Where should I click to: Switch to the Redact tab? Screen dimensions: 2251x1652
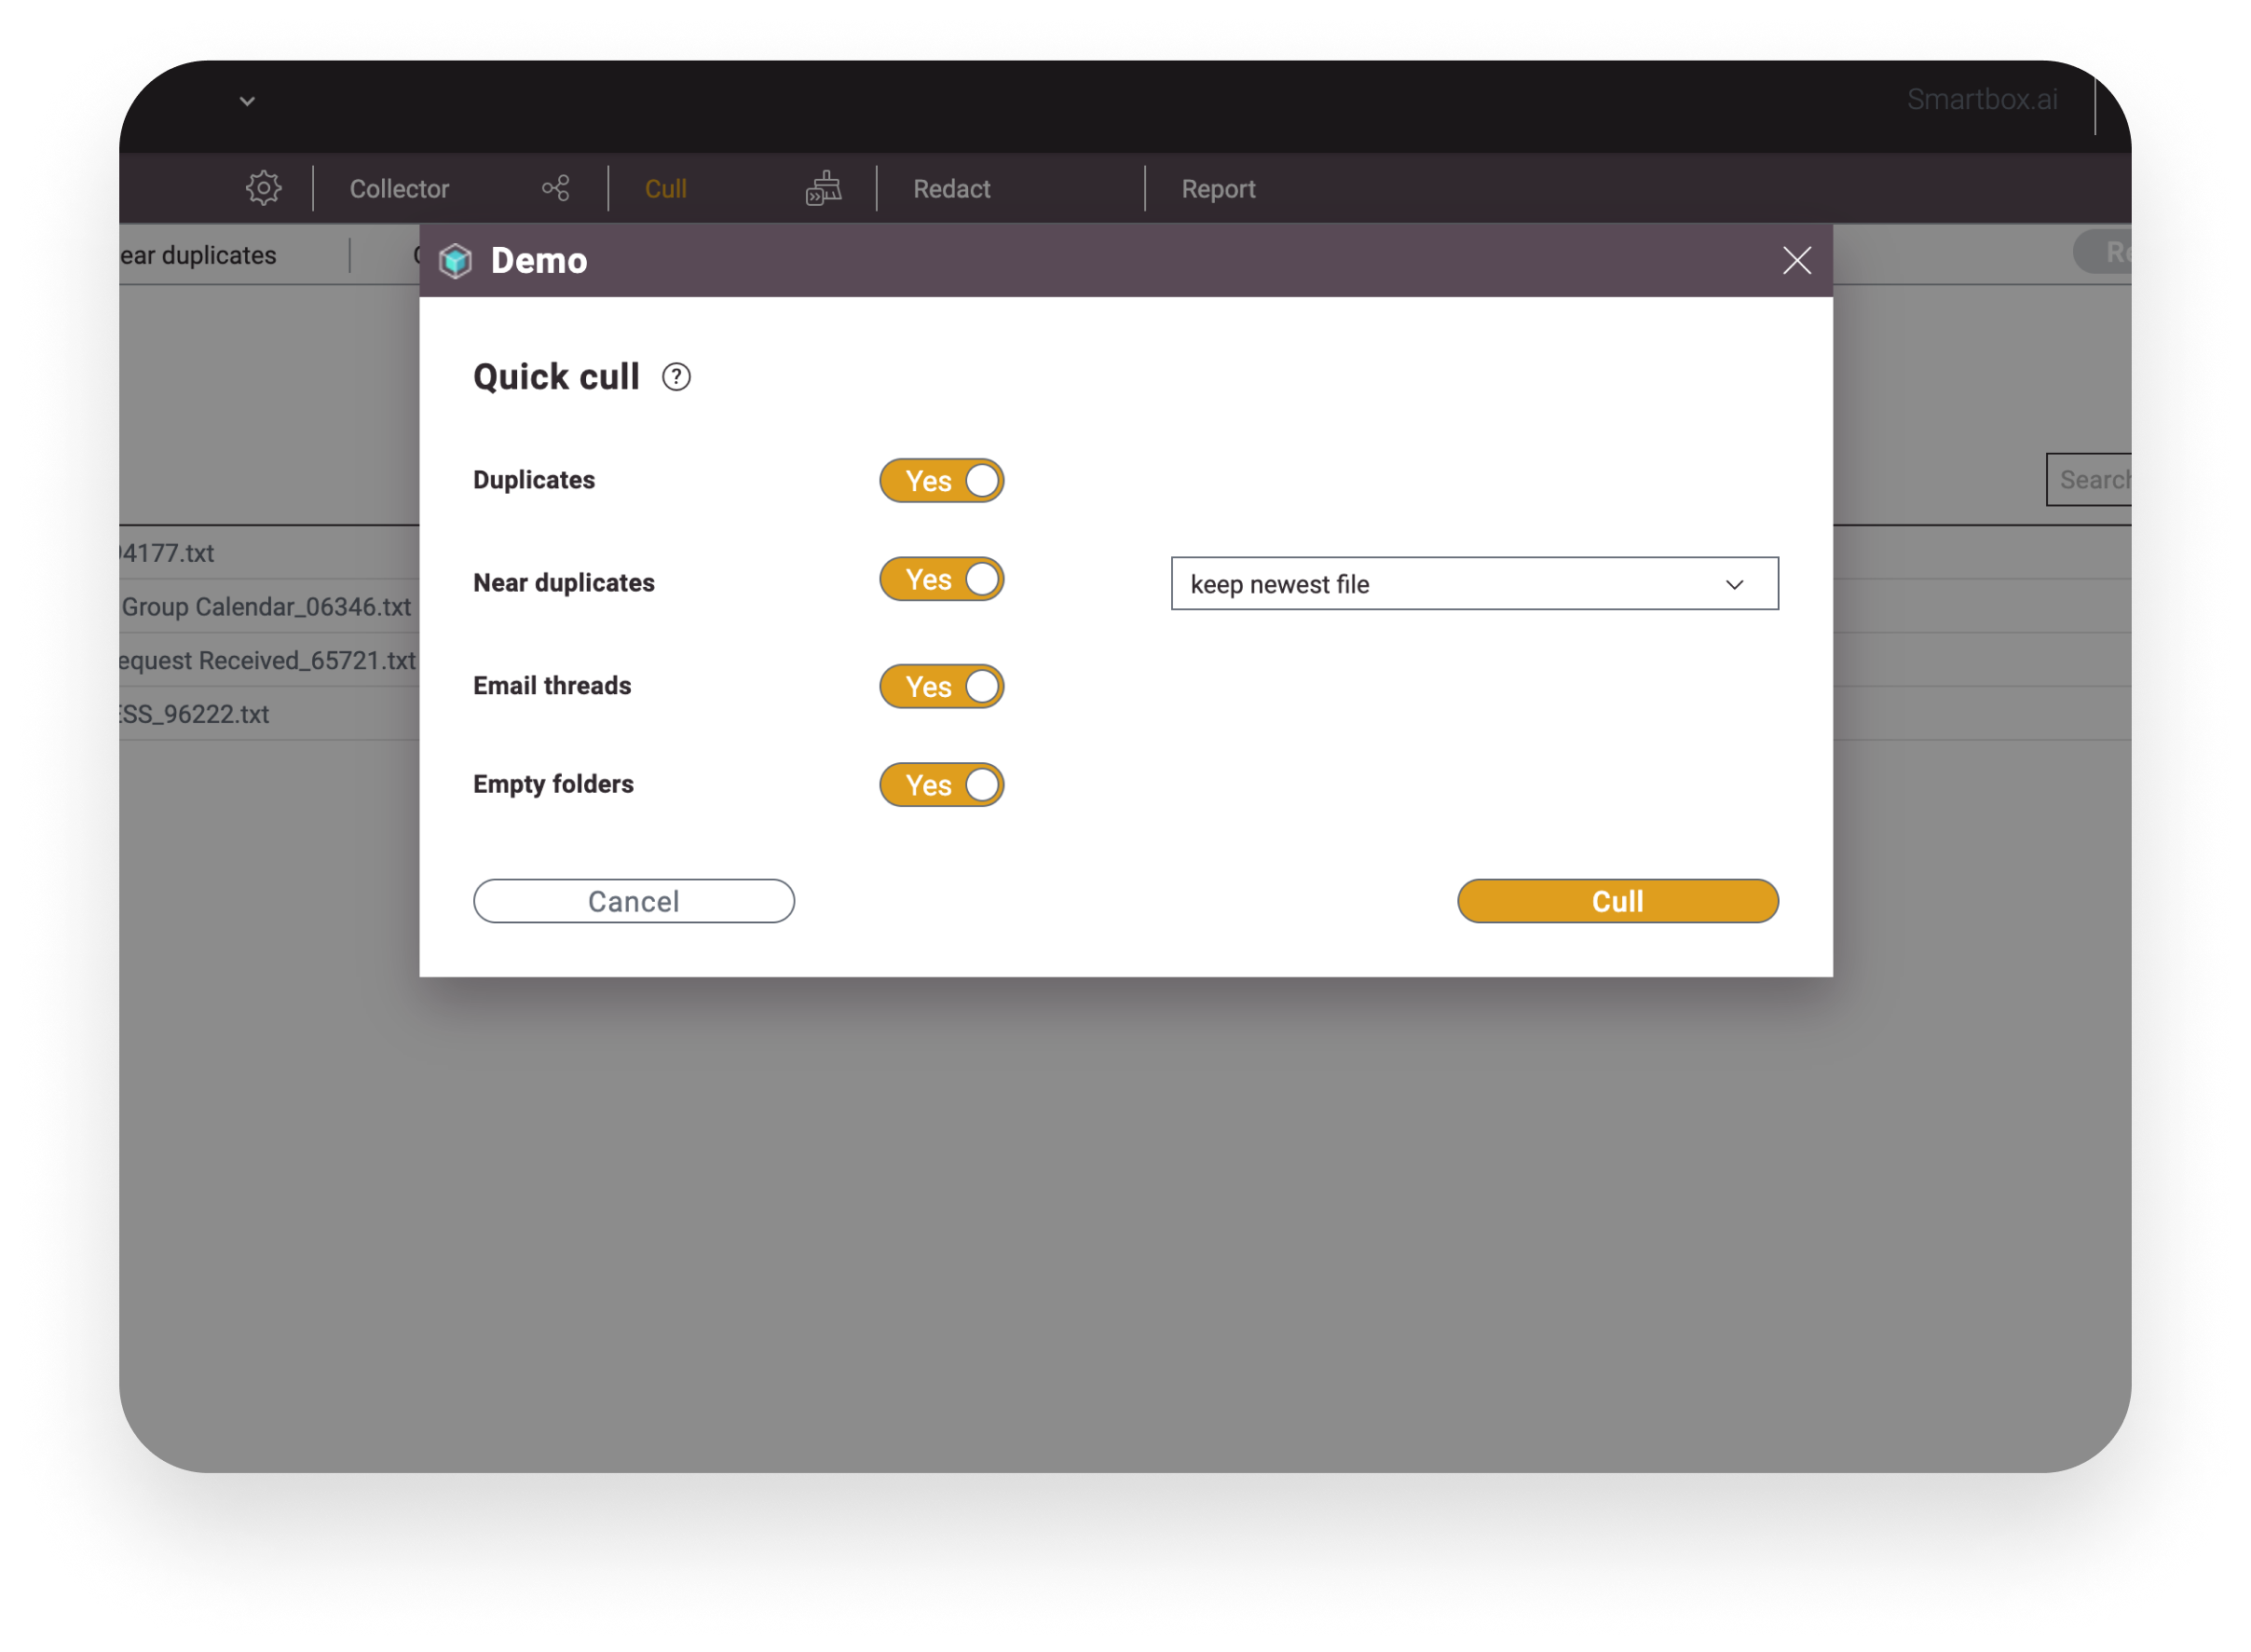951,189
